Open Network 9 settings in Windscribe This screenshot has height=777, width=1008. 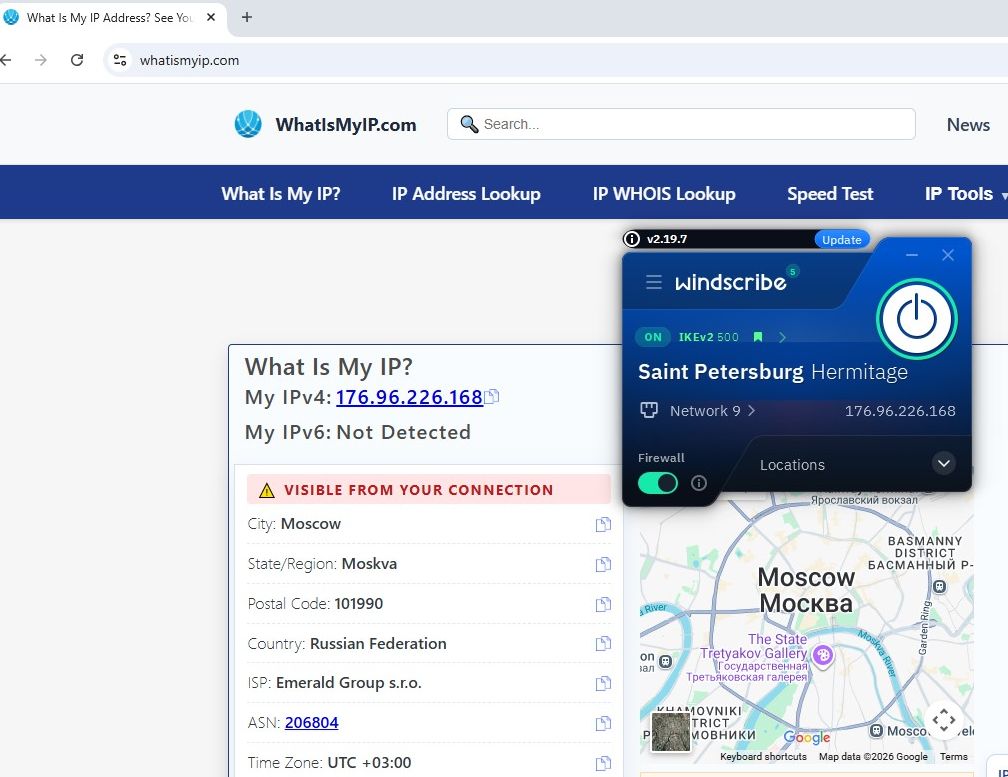[x=712, y=411]
